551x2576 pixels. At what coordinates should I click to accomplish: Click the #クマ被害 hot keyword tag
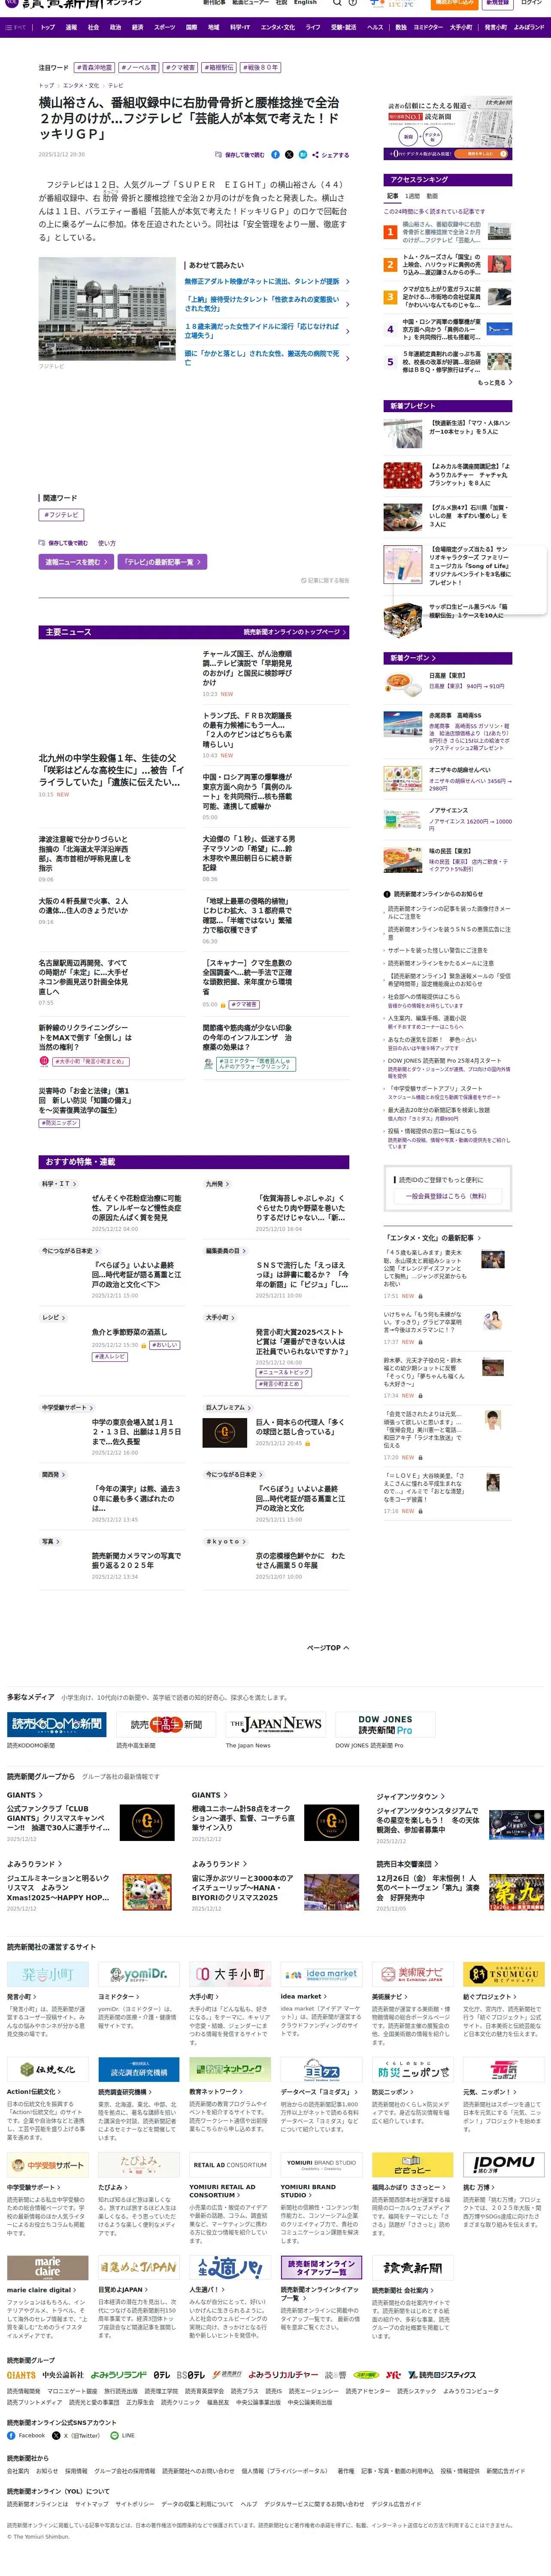(x=180, y=68)
